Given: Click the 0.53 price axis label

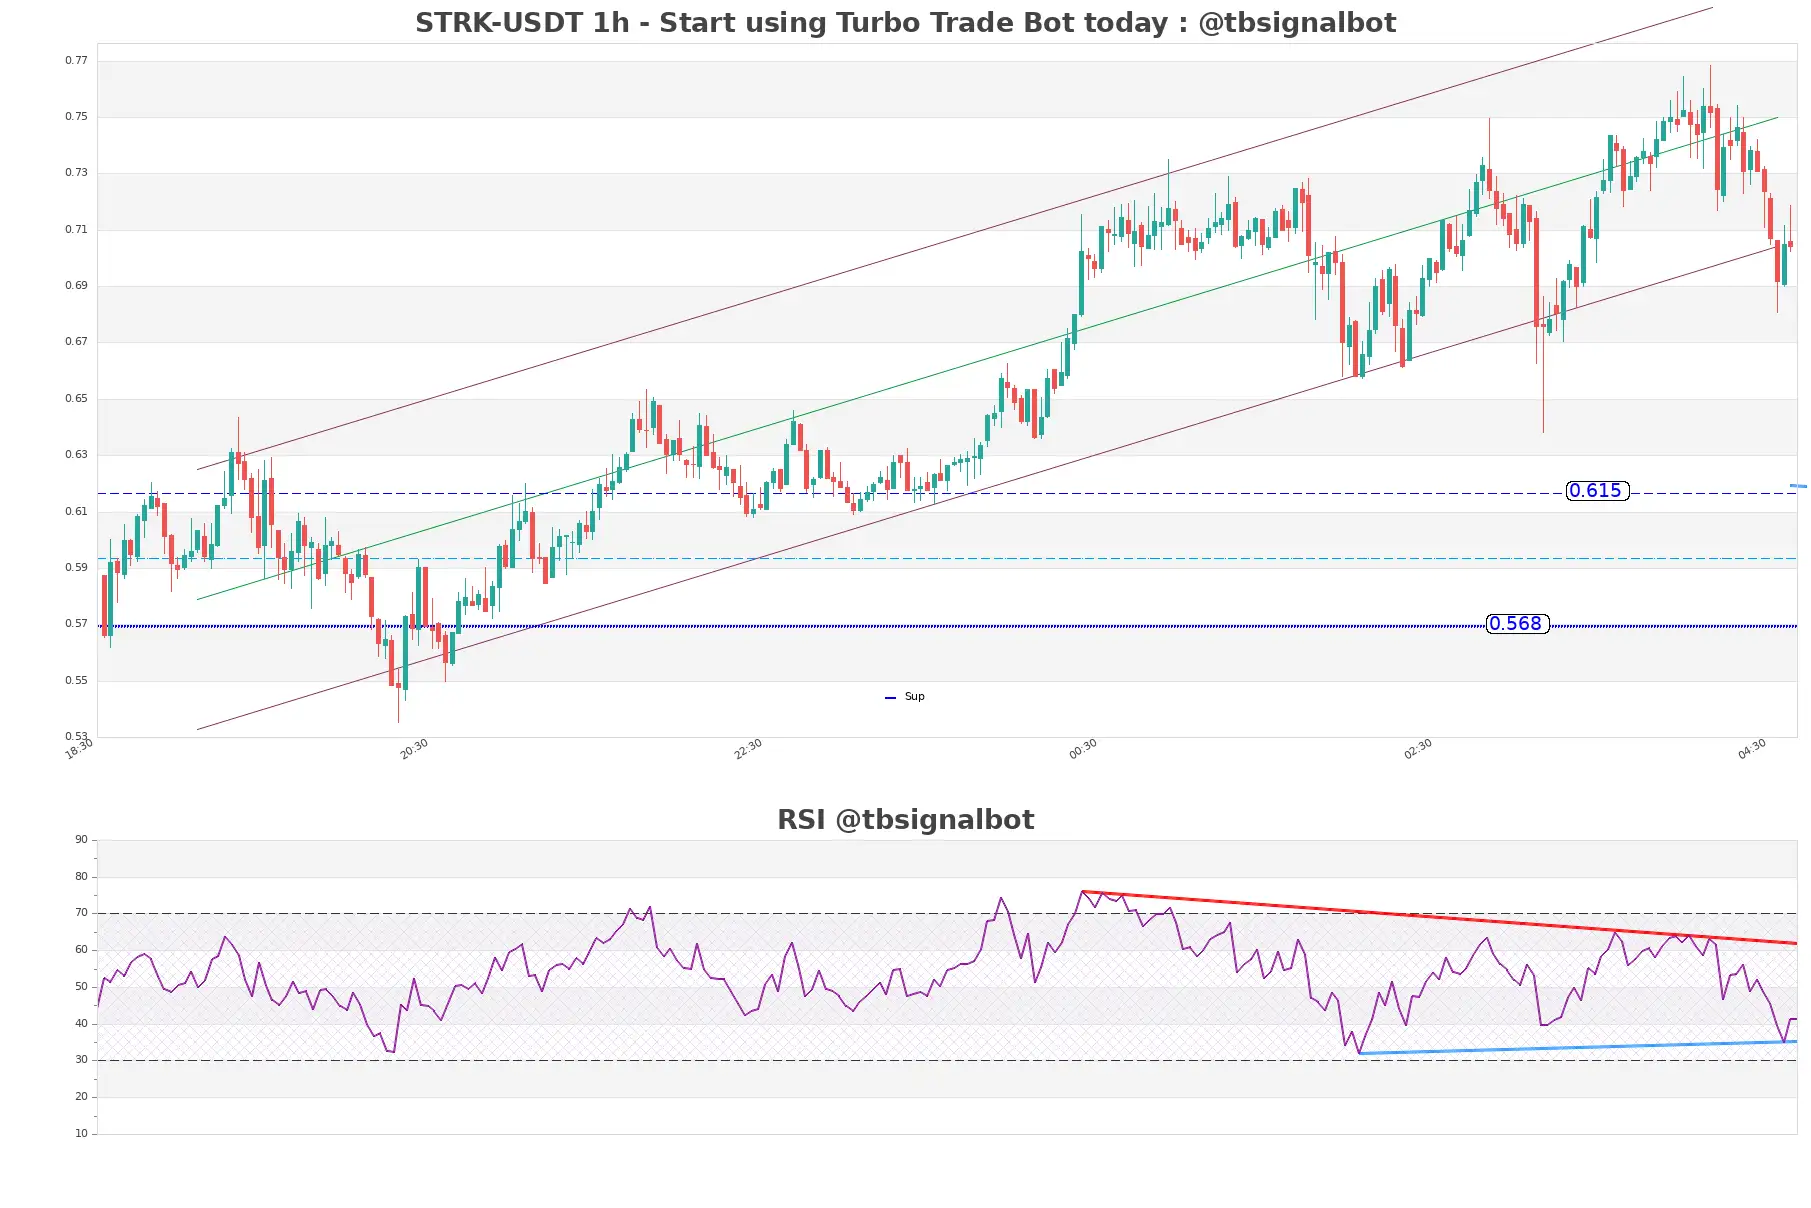Looking at the screenshot, I should (x=76, y=737).
